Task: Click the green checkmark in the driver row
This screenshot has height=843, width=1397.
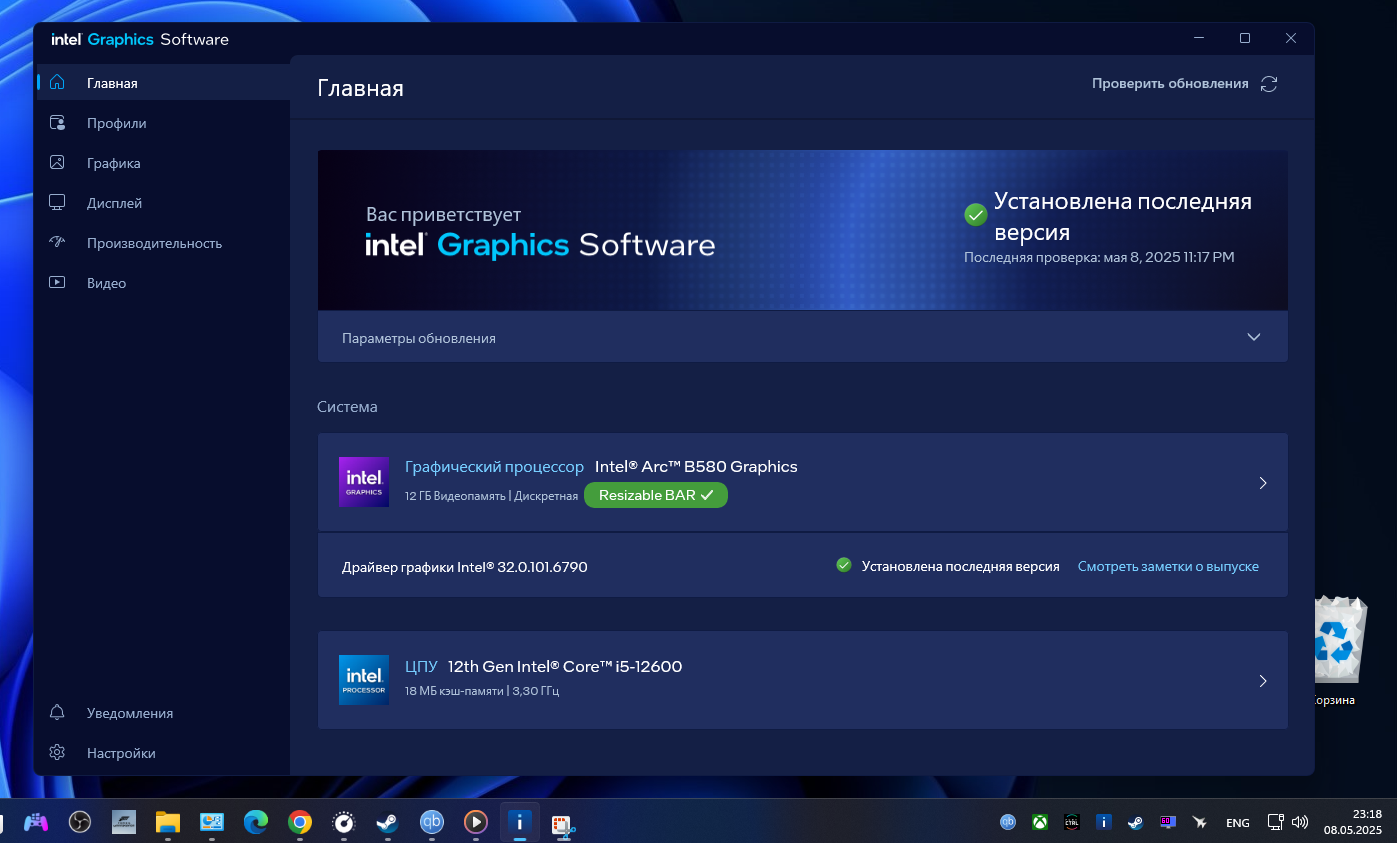Action: (844, 565)
